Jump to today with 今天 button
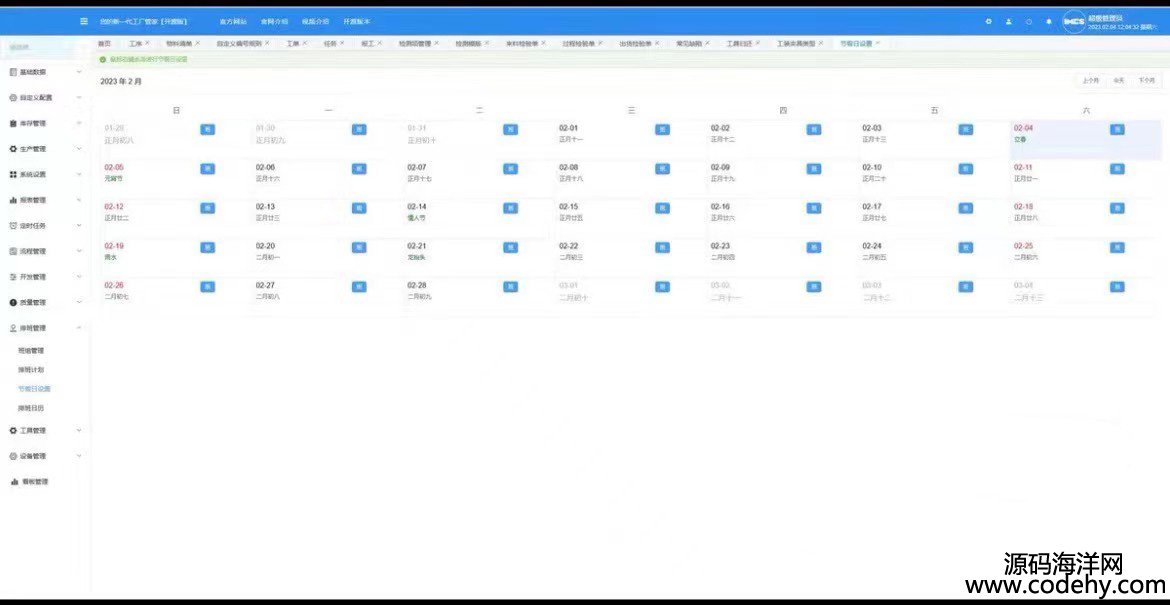The width and height of the screenshot is (1170, 605). pos(1118,81)
